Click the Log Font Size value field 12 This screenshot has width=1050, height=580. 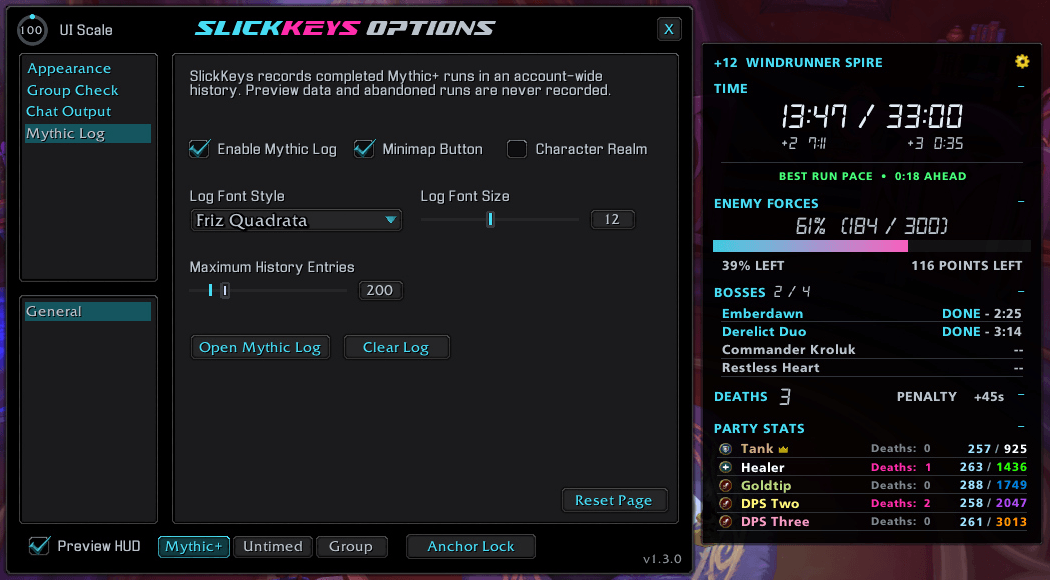[x=612, y=219]
